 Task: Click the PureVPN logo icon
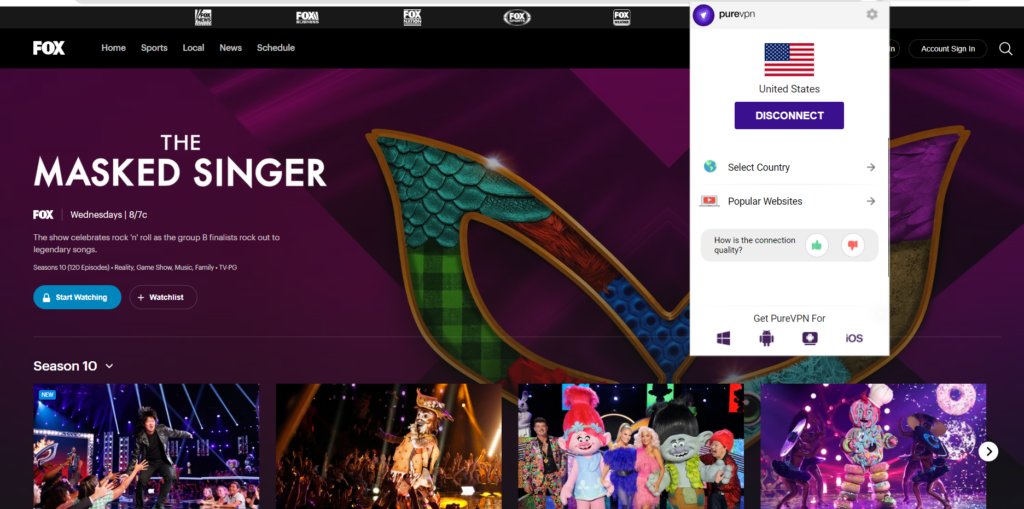pos(703,14)
